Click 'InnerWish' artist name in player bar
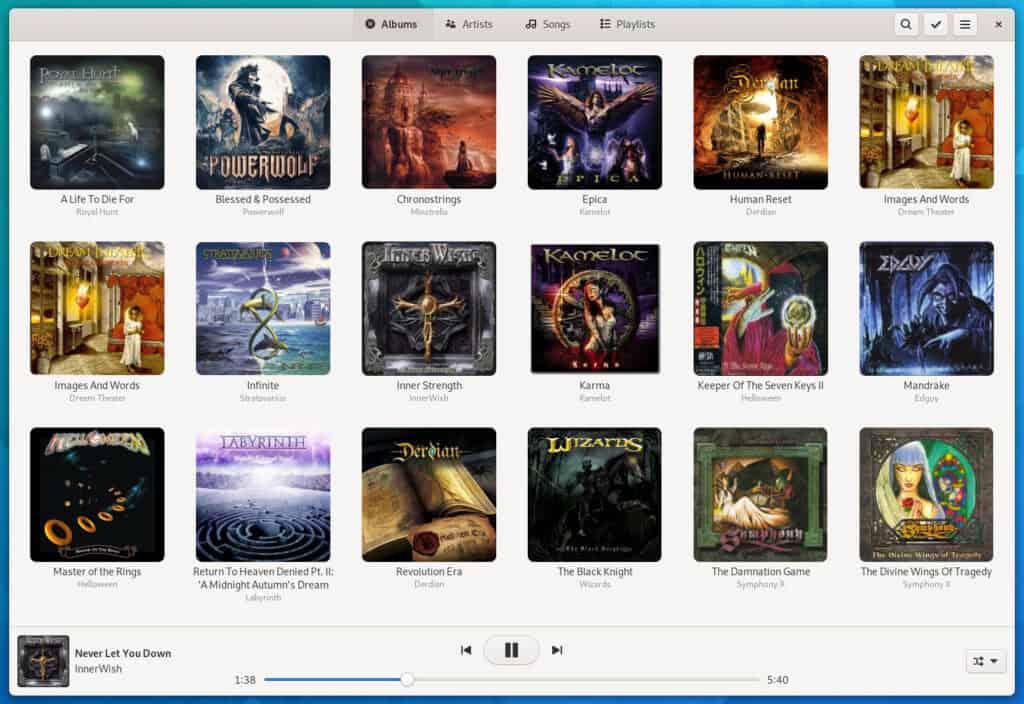The width and height of the screenshot is (1024, 704). pos(98,669)
